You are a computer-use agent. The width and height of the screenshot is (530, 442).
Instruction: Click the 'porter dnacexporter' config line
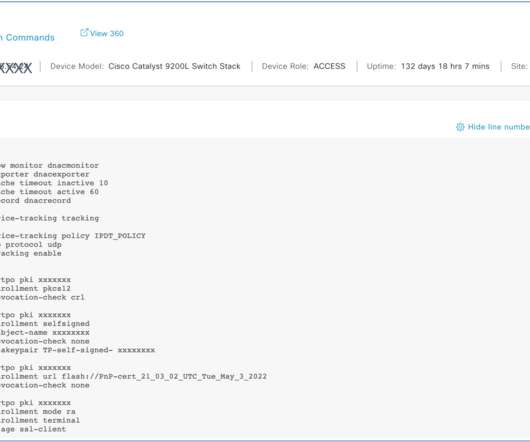coord(45,174)
